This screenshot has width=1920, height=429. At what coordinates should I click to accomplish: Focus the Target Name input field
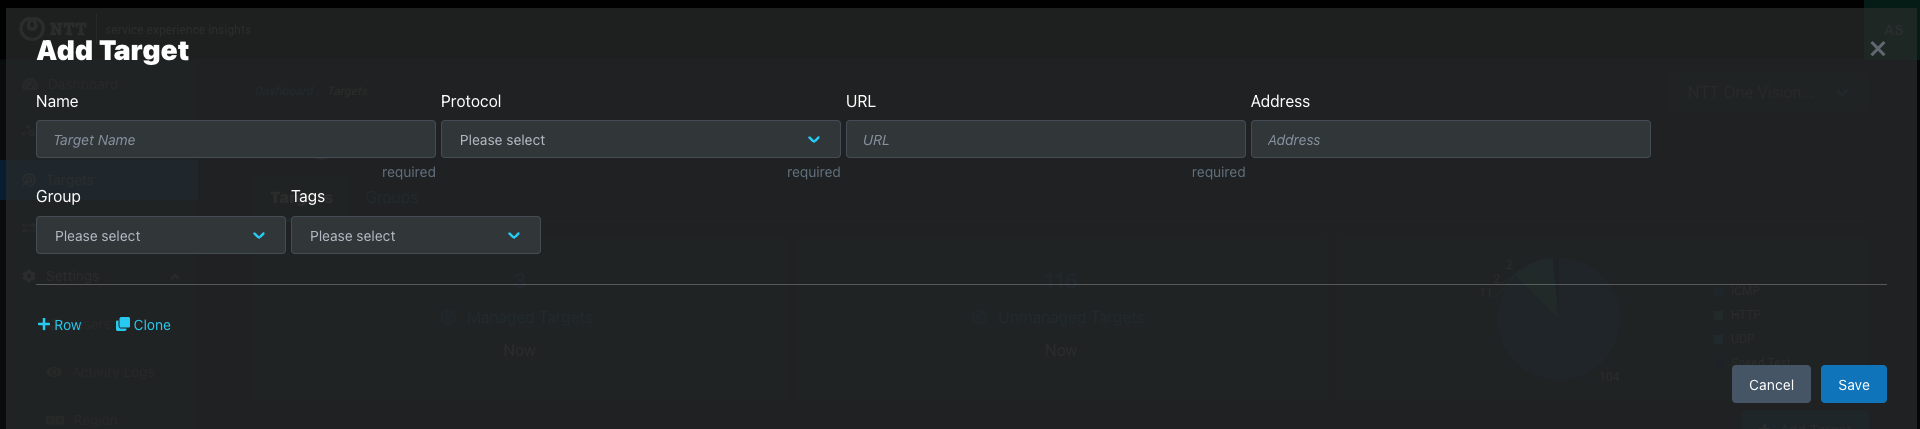pos(236,139)
